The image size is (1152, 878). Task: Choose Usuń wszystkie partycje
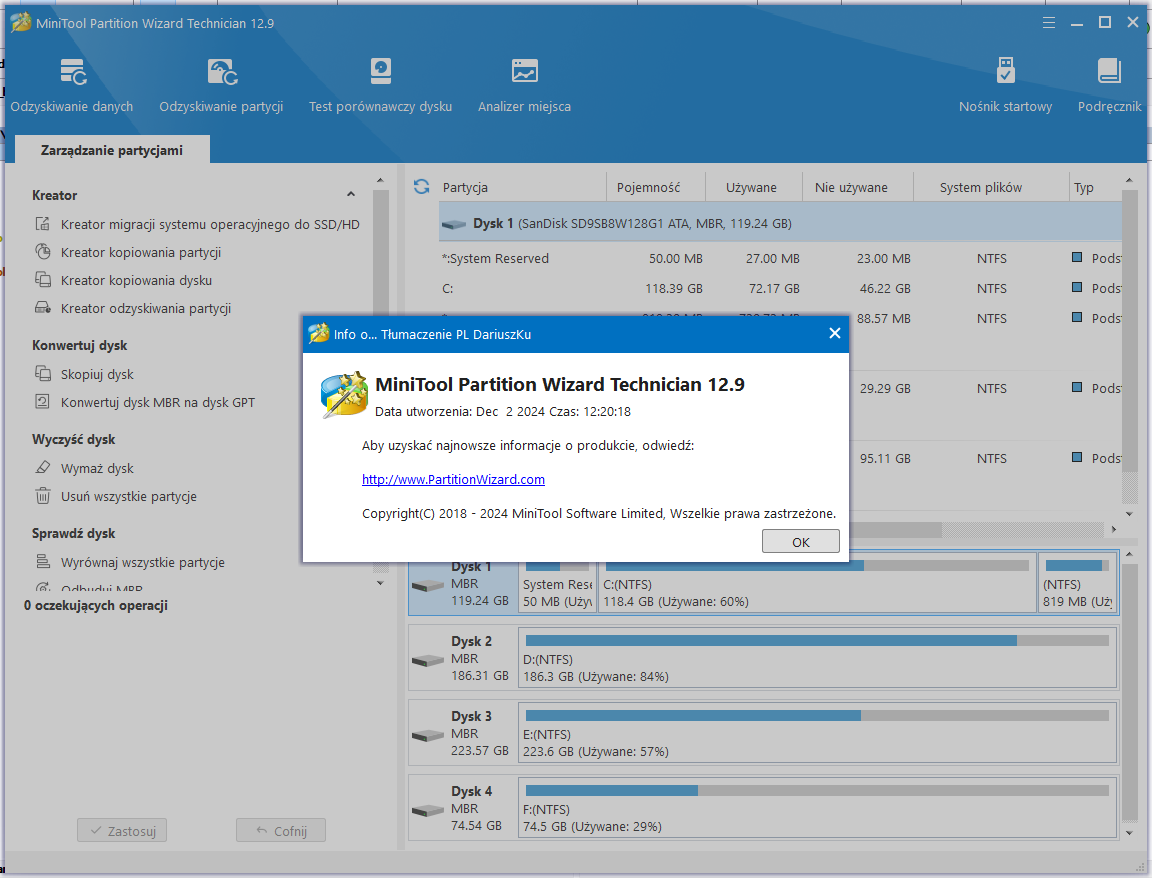(116, 496)
